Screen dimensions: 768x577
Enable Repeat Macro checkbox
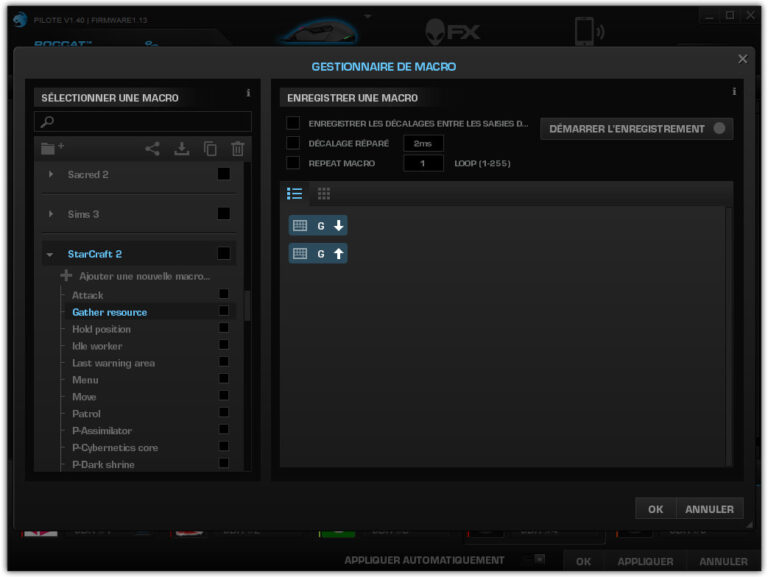(293, 163)
